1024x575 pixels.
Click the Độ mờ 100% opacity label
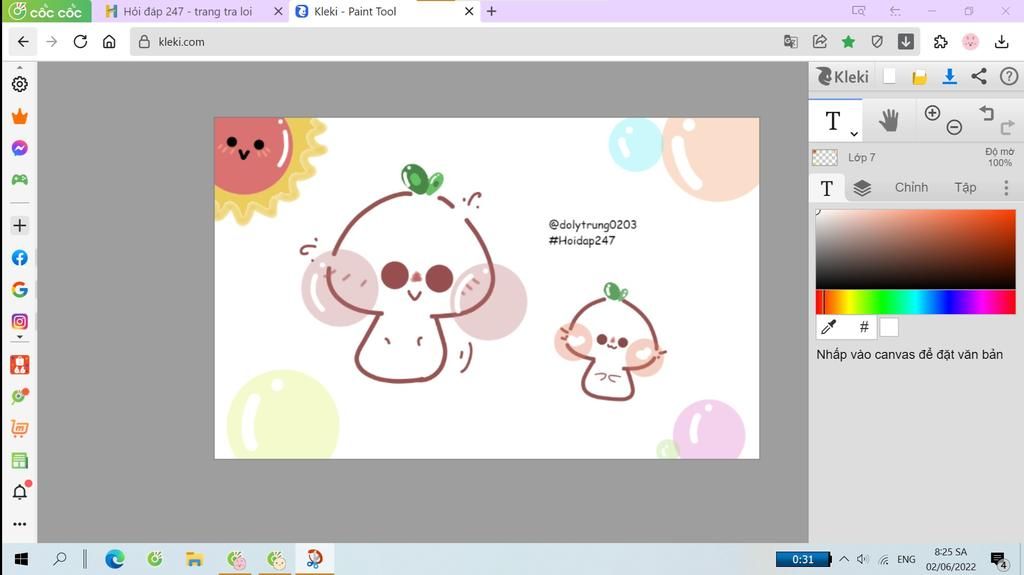pyautogui.click(x=999, y=157)
